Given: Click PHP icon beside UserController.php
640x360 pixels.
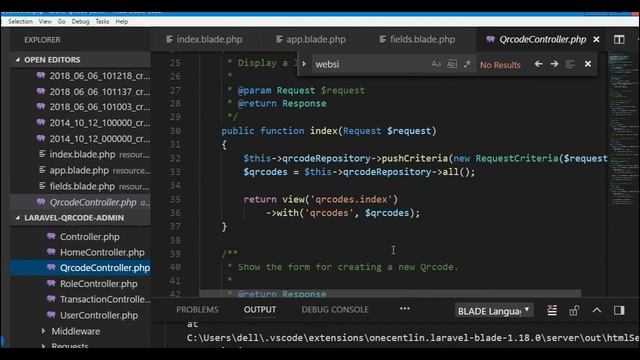Looking at the screenshot, I should 51,315.
